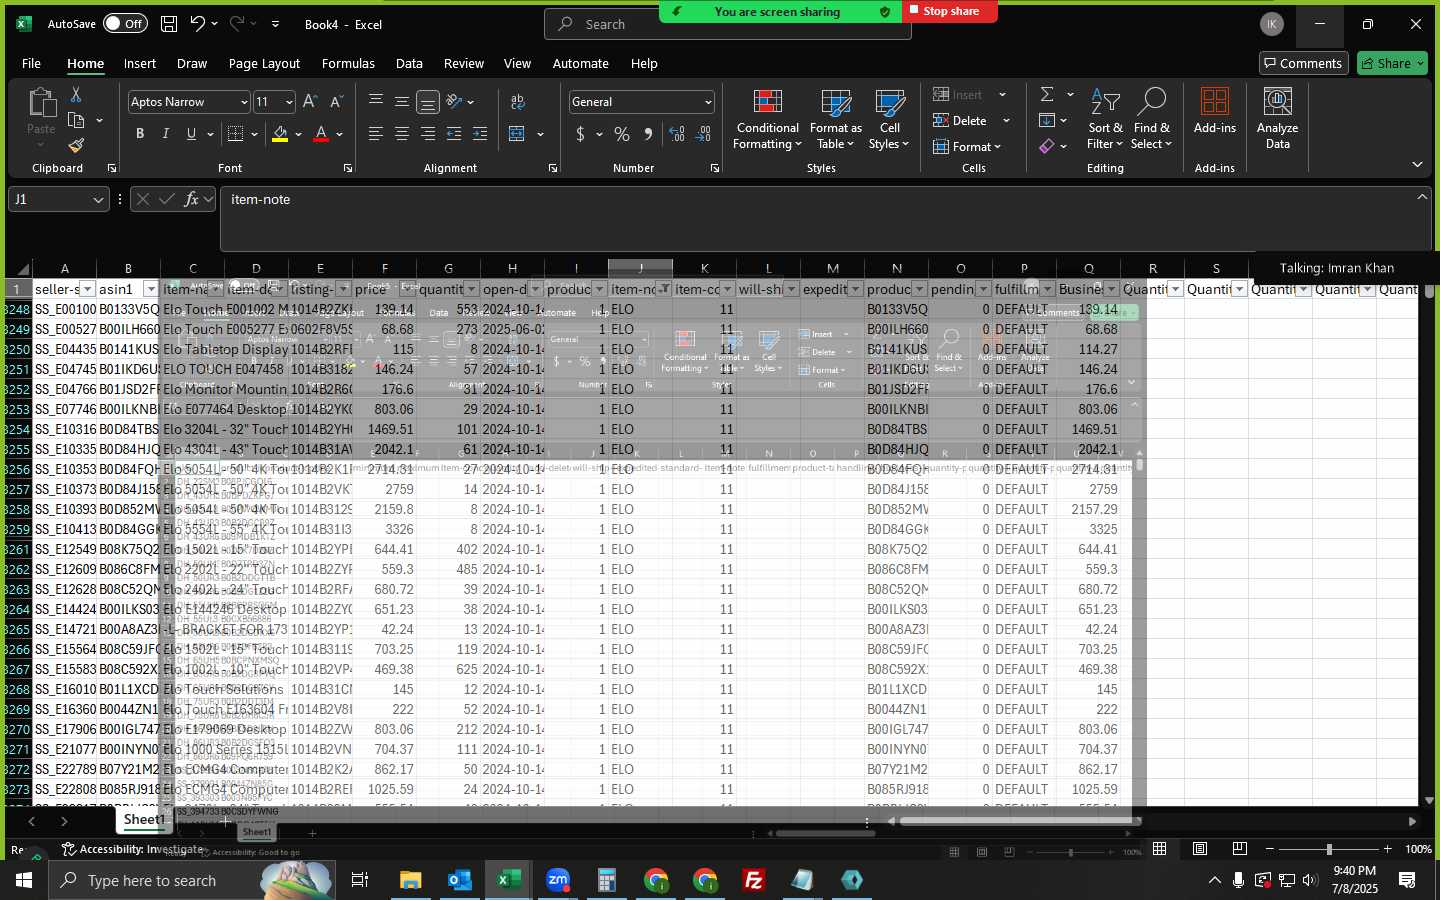1440x900 pixels.
Task: Switch to the Page Layout tab
Action: point(264,63)
